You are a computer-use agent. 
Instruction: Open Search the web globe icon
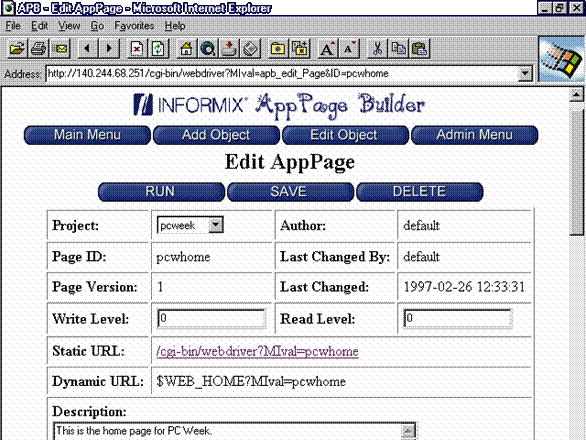pos(208,49)
